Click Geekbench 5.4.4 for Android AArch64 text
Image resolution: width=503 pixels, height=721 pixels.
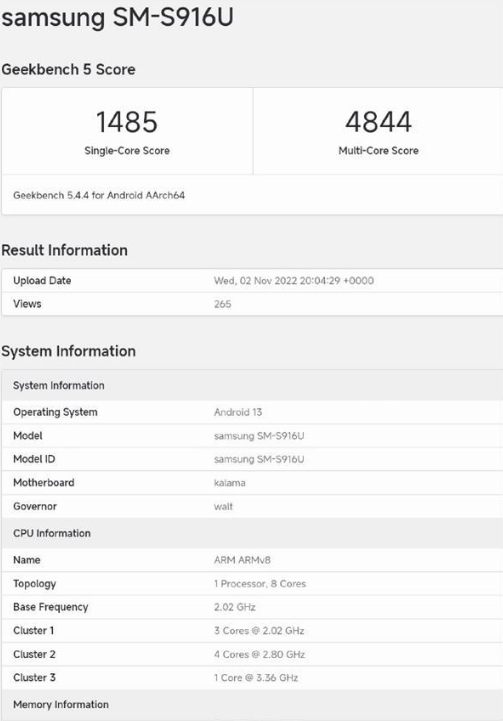pyautogui.click(x=99, y=195)
